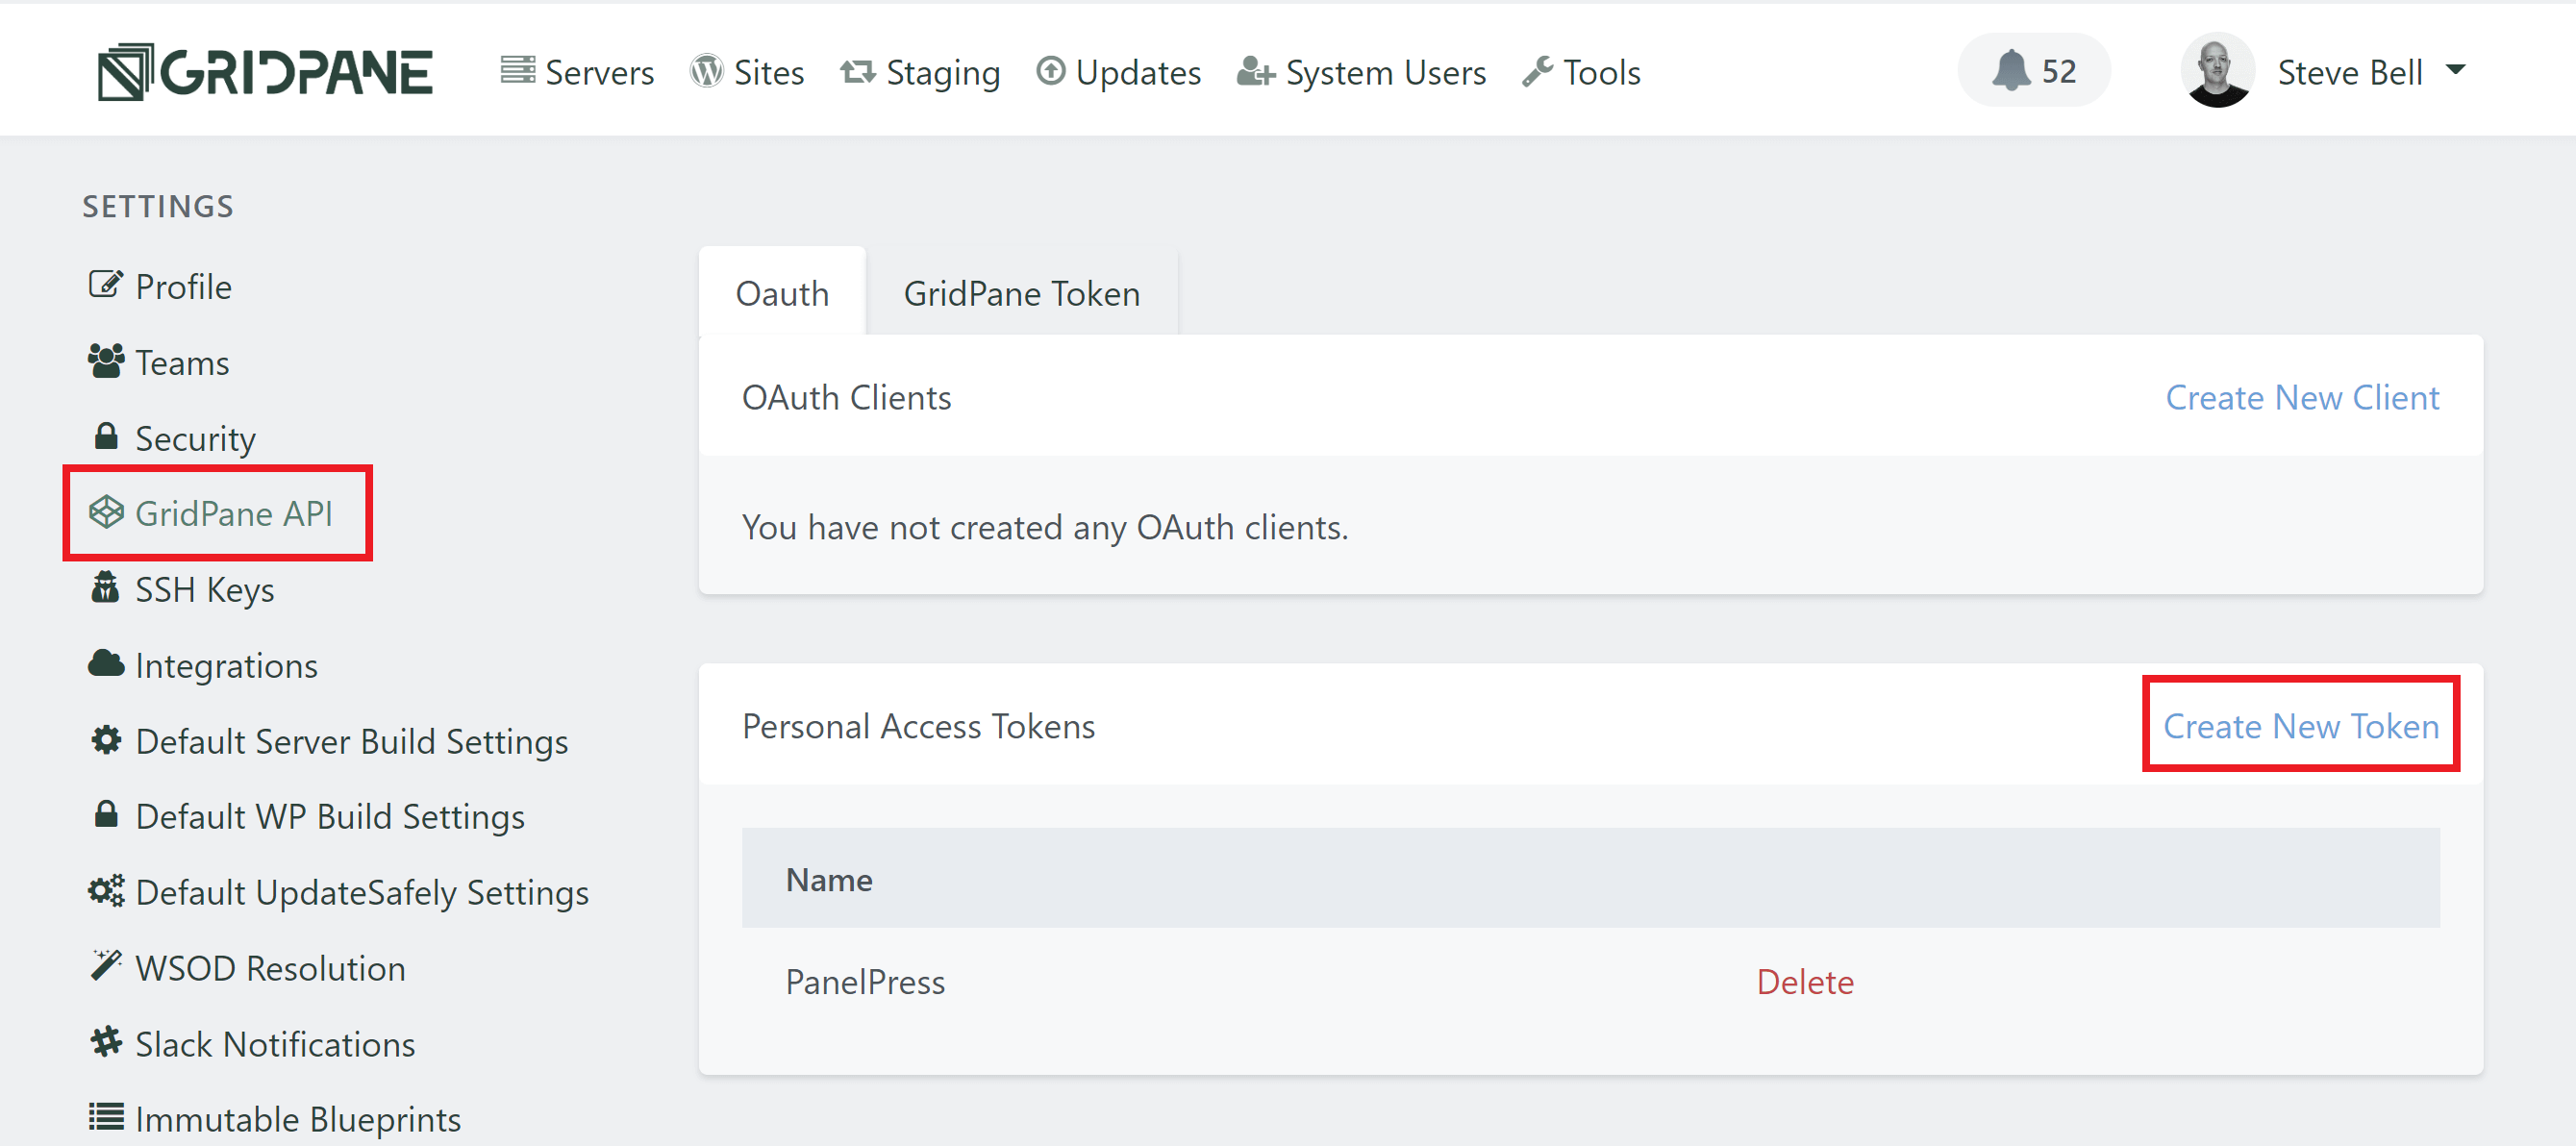Click the PanelPress token name
This screenshot has height=1146, width=2576.
(x=865, y=982)
